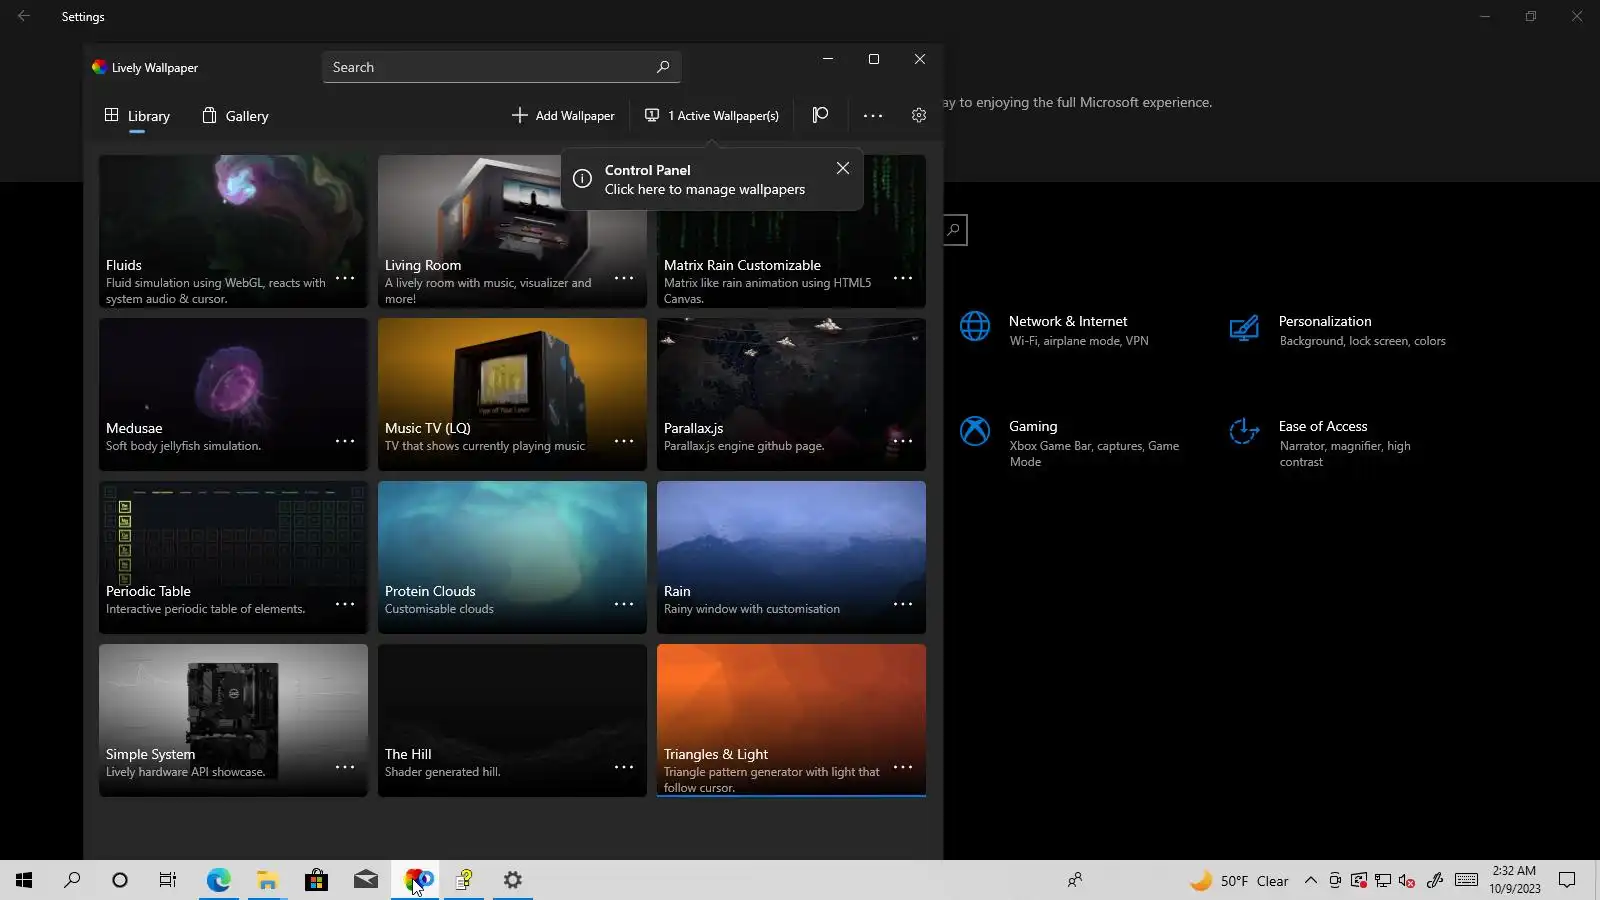Open more options for Medusae wallpaper
The height and width of the screenshot is (900, 1600).
pyautogui.click(x=345, y=441)
